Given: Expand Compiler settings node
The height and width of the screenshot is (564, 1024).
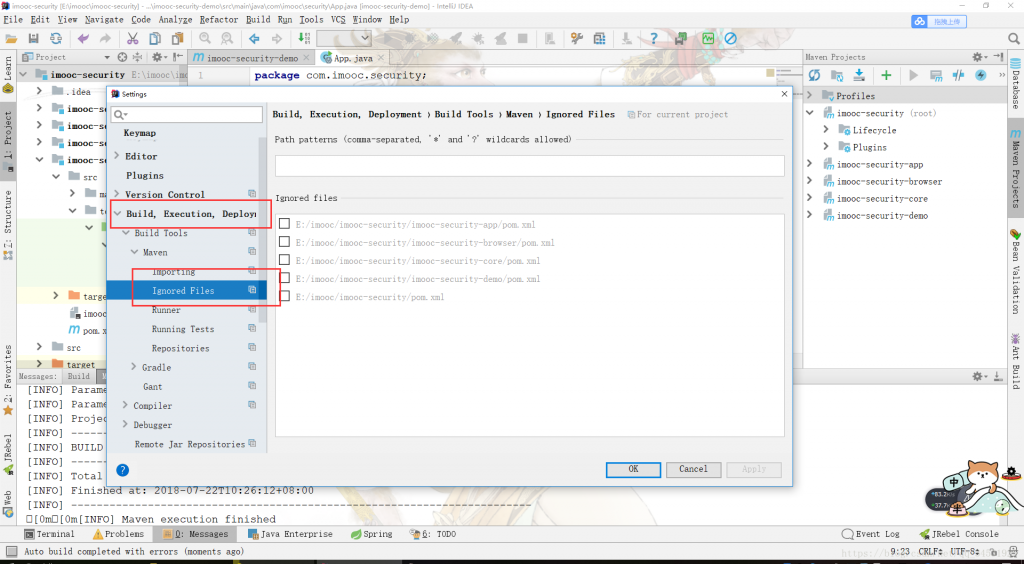Looking at the screenshot, I should [125, 405].
